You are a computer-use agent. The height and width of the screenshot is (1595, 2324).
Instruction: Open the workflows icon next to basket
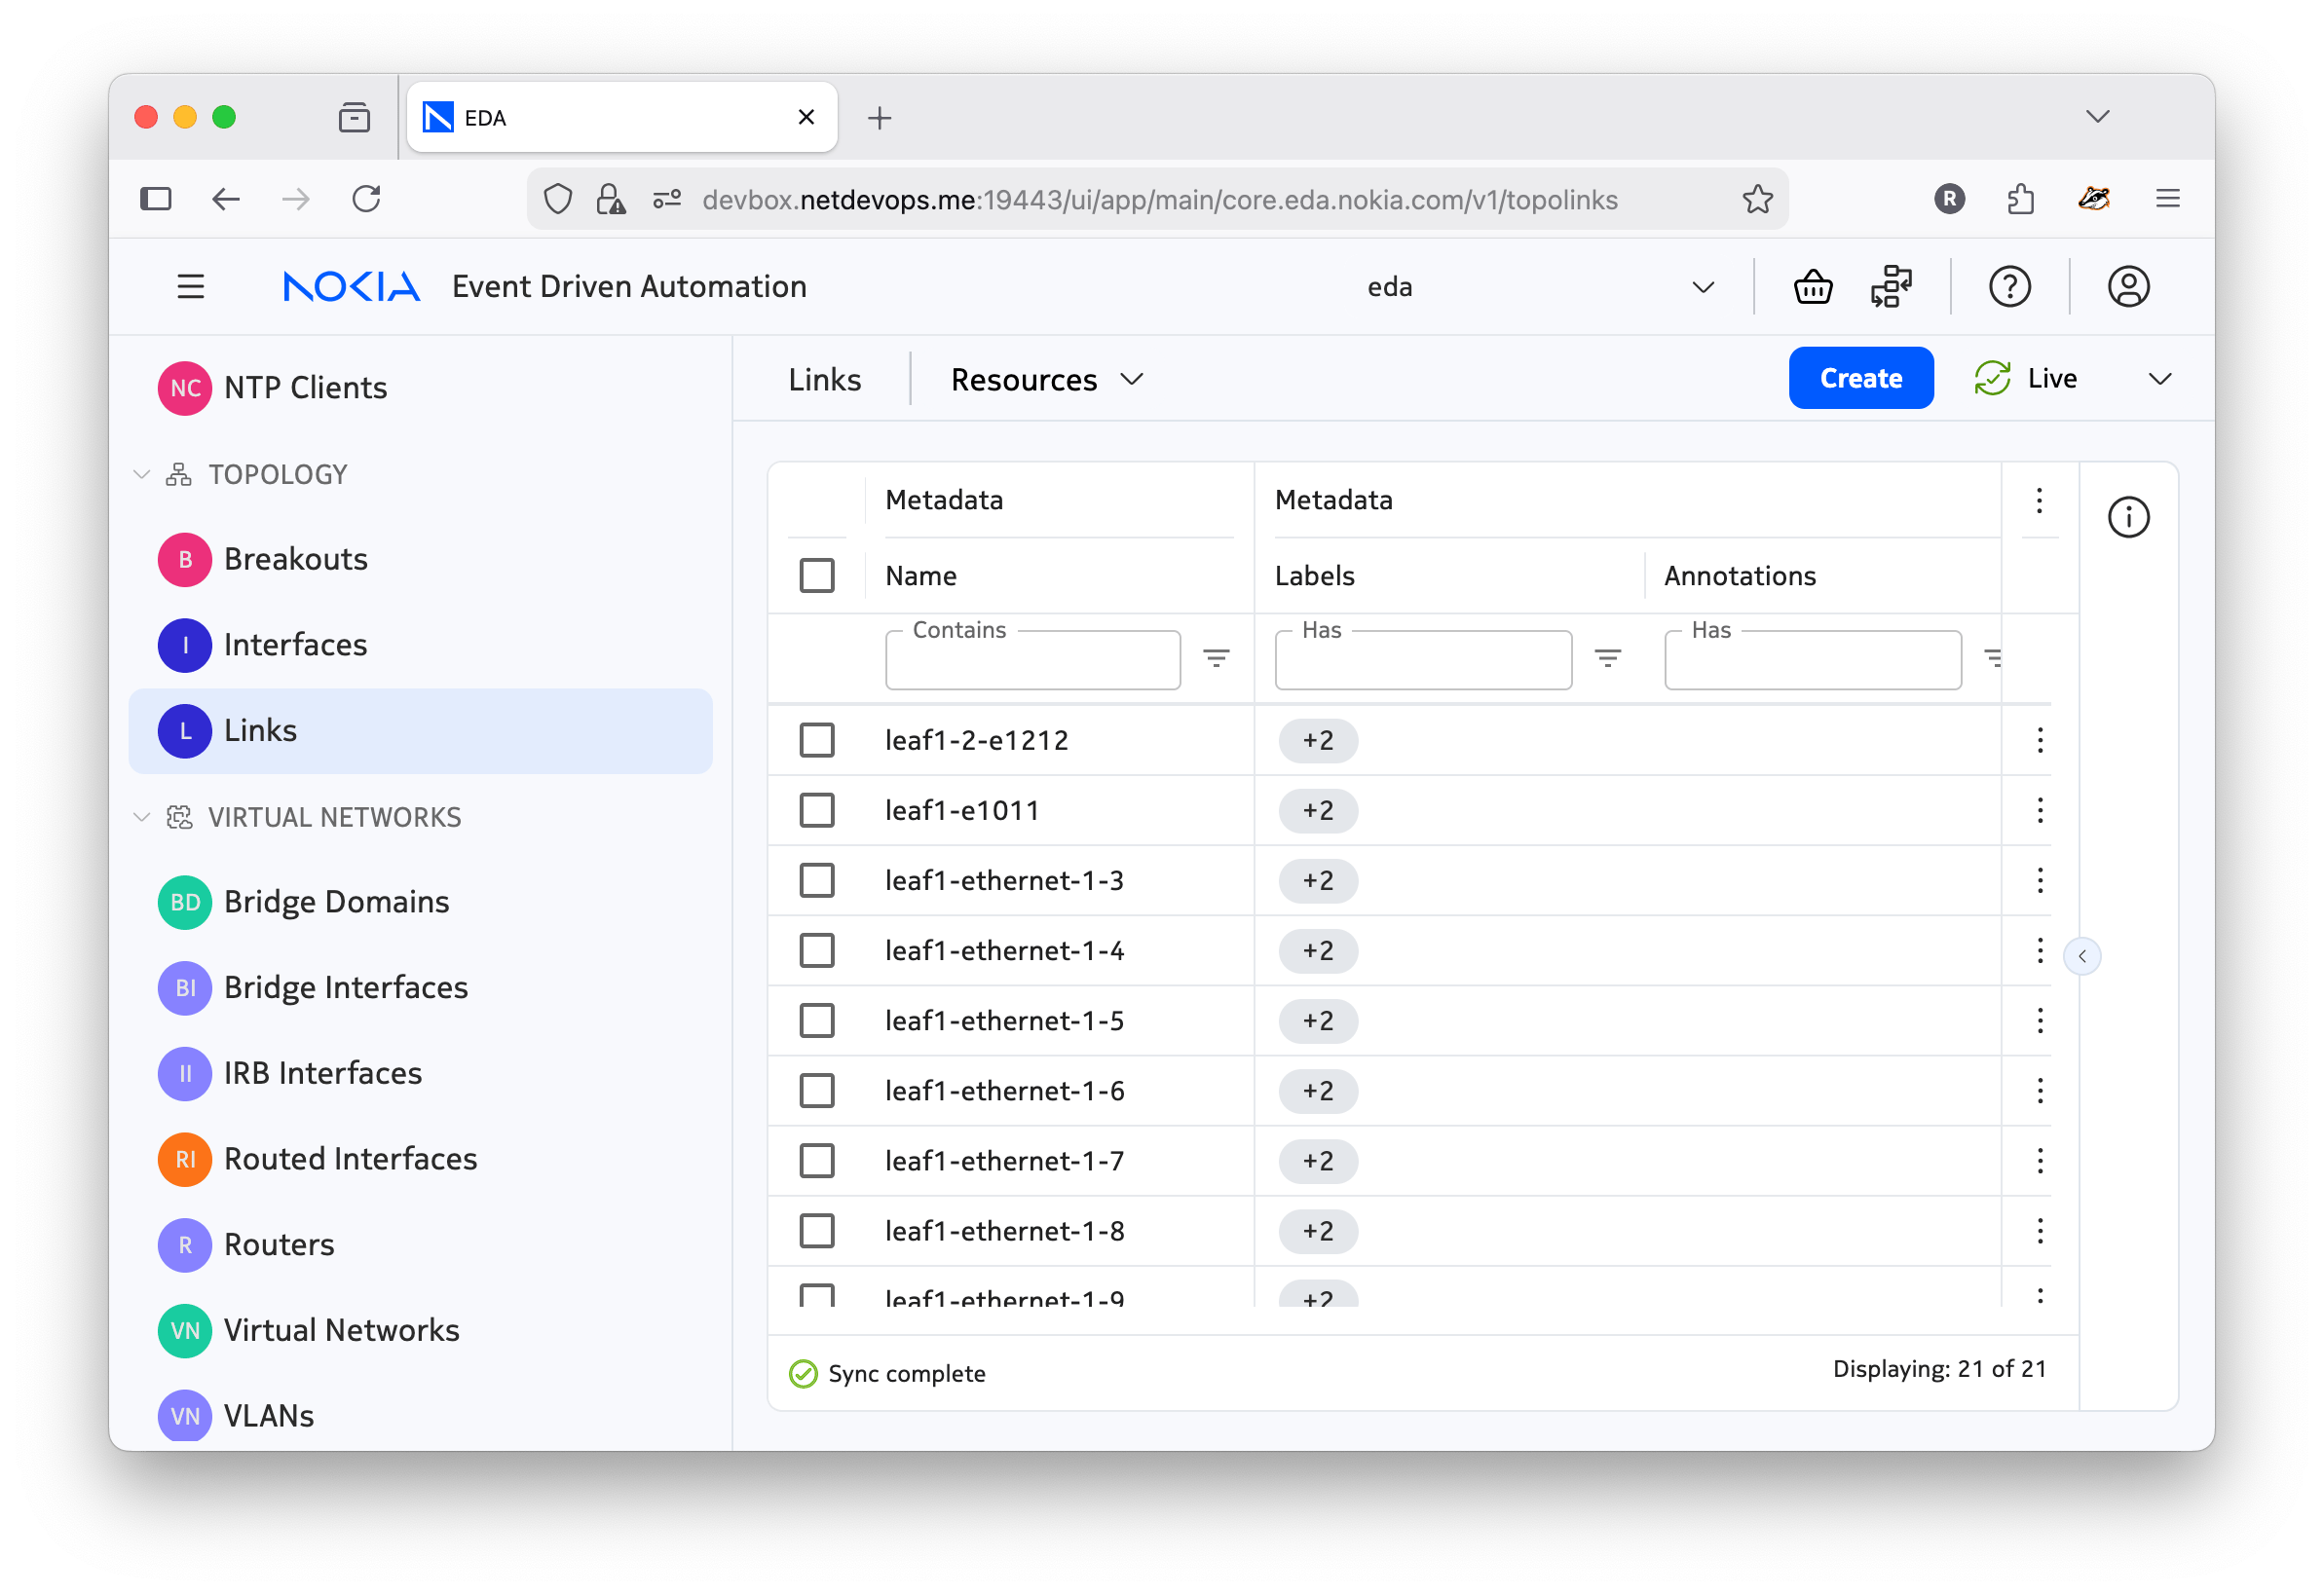point(1890,287)
